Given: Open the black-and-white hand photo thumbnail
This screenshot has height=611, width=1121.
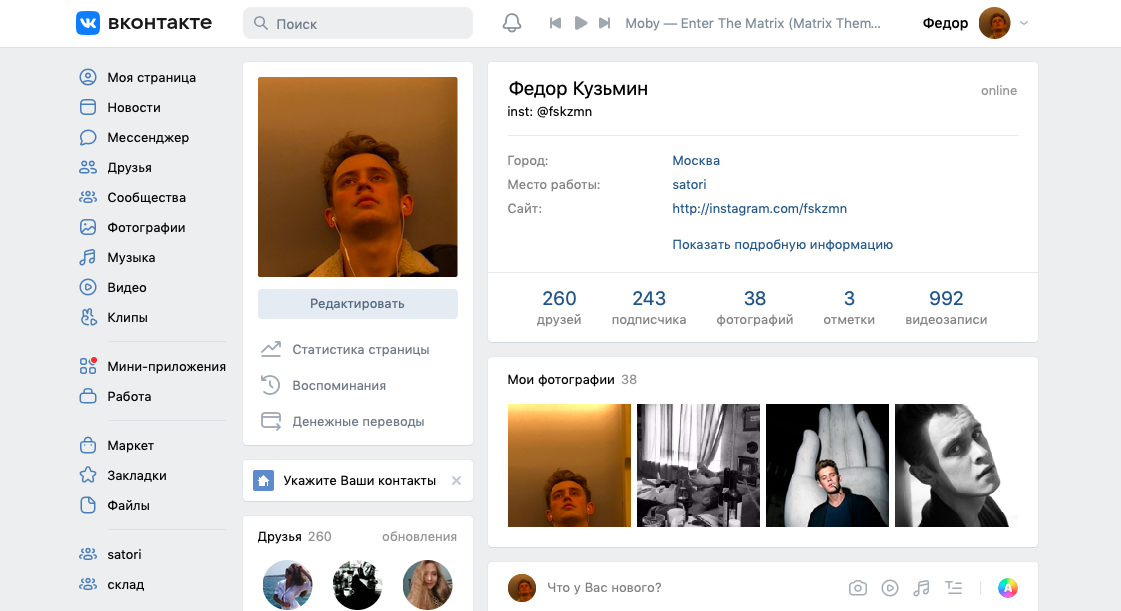Looking at the screenshot, I should click(x=827, y=465).
